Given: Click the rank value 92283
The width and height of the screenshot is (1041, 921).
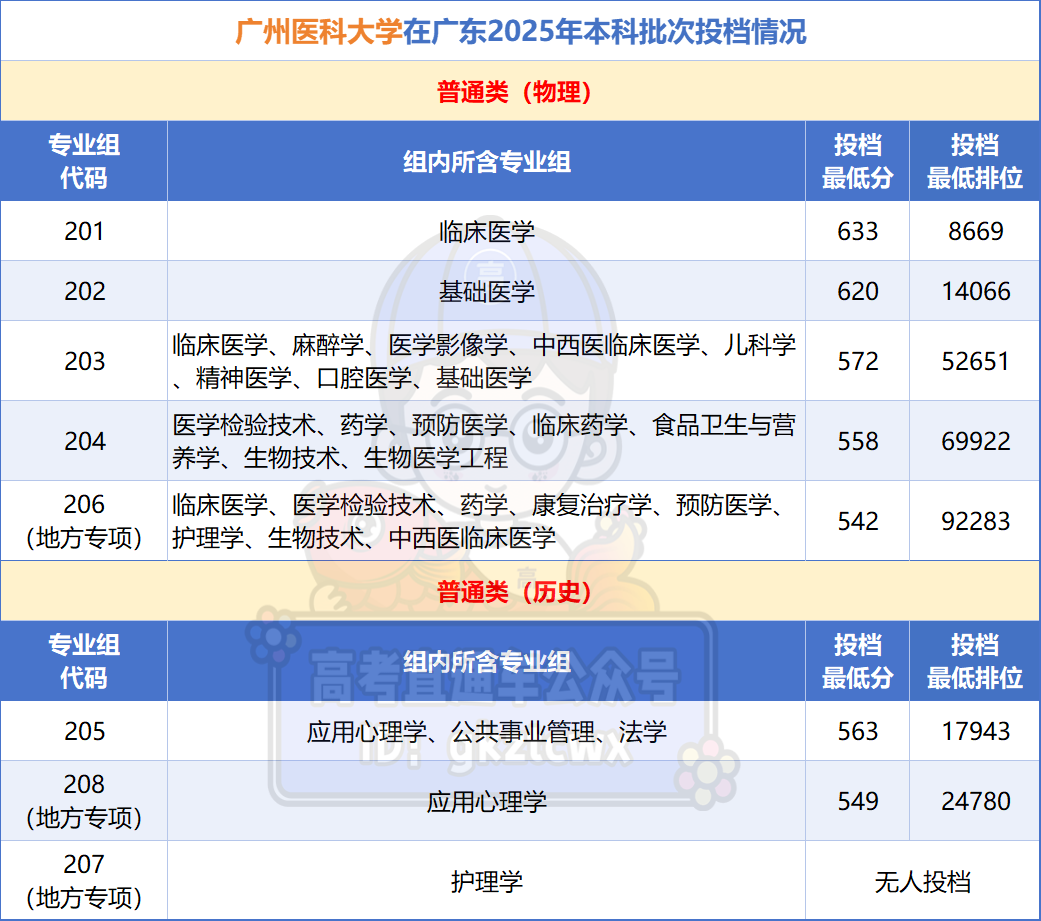Looking at the screenshot, I should click(x=975, y=521).
